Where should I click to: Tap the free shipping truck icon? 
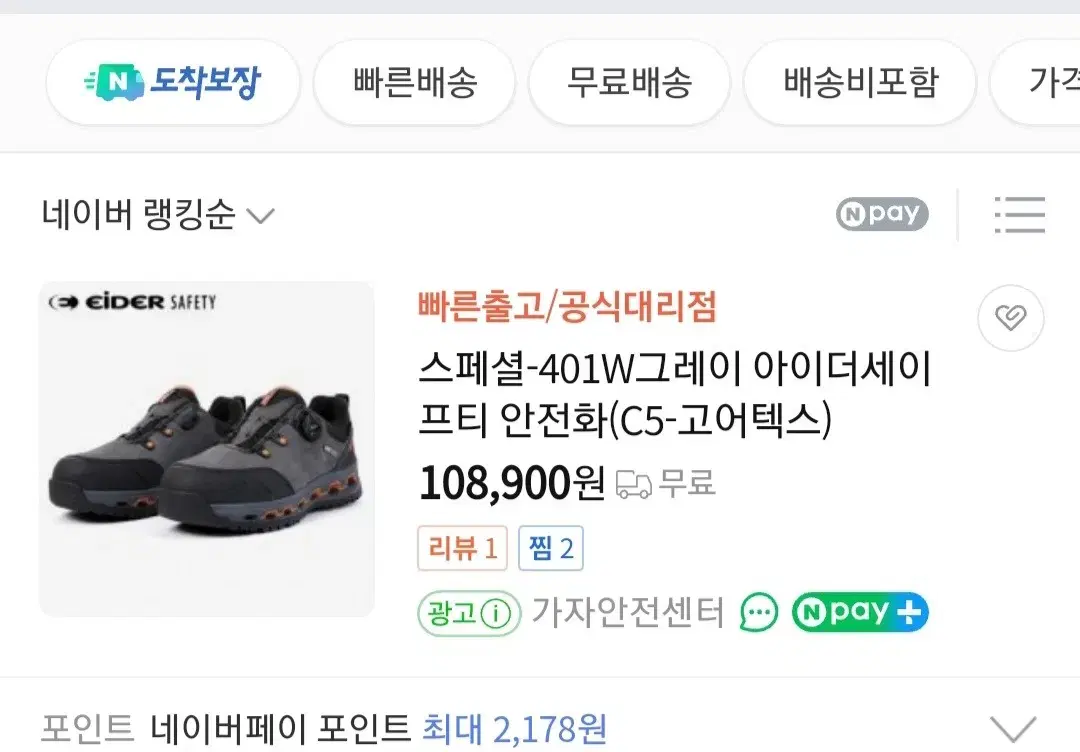coord(634,483)
